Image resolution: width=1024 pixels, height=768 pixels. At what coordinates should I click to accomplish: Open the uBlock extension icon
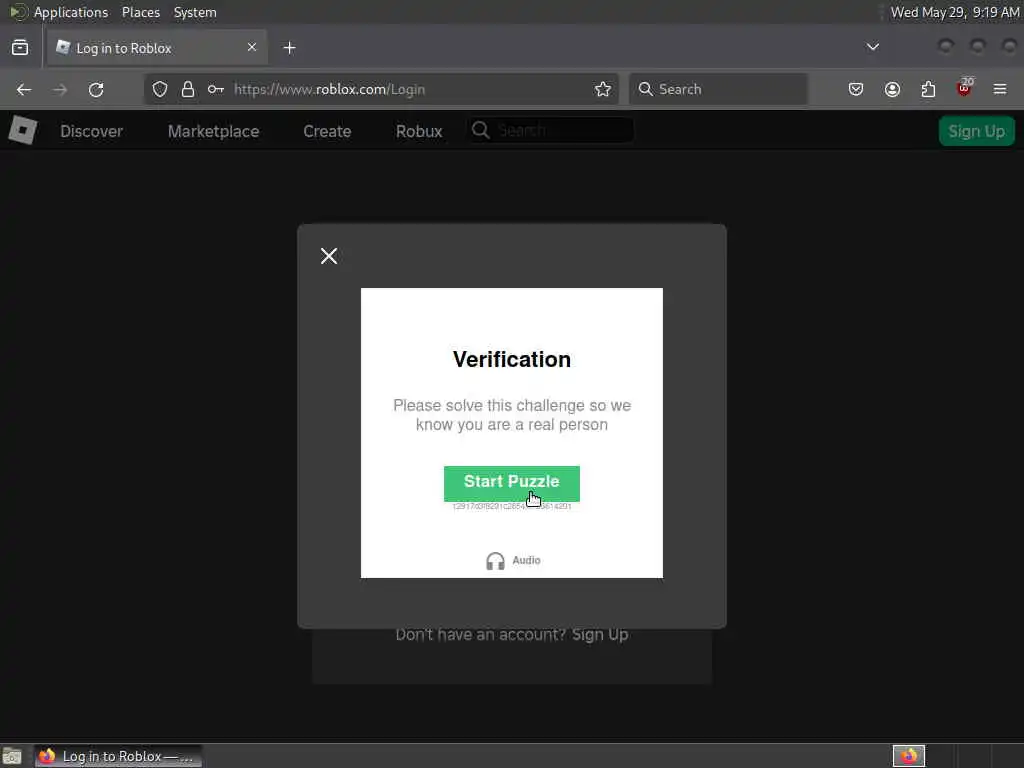(x=965, y=88)
